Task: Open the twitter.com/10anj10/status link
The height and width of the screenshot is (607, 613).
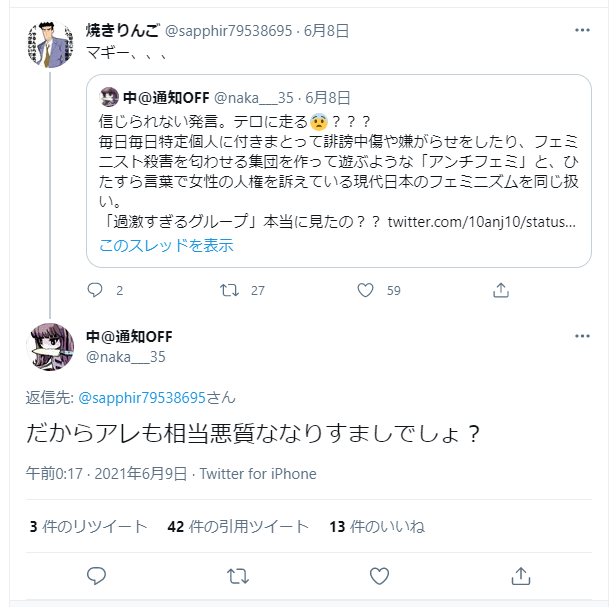Action: click(x=481, y=222)
